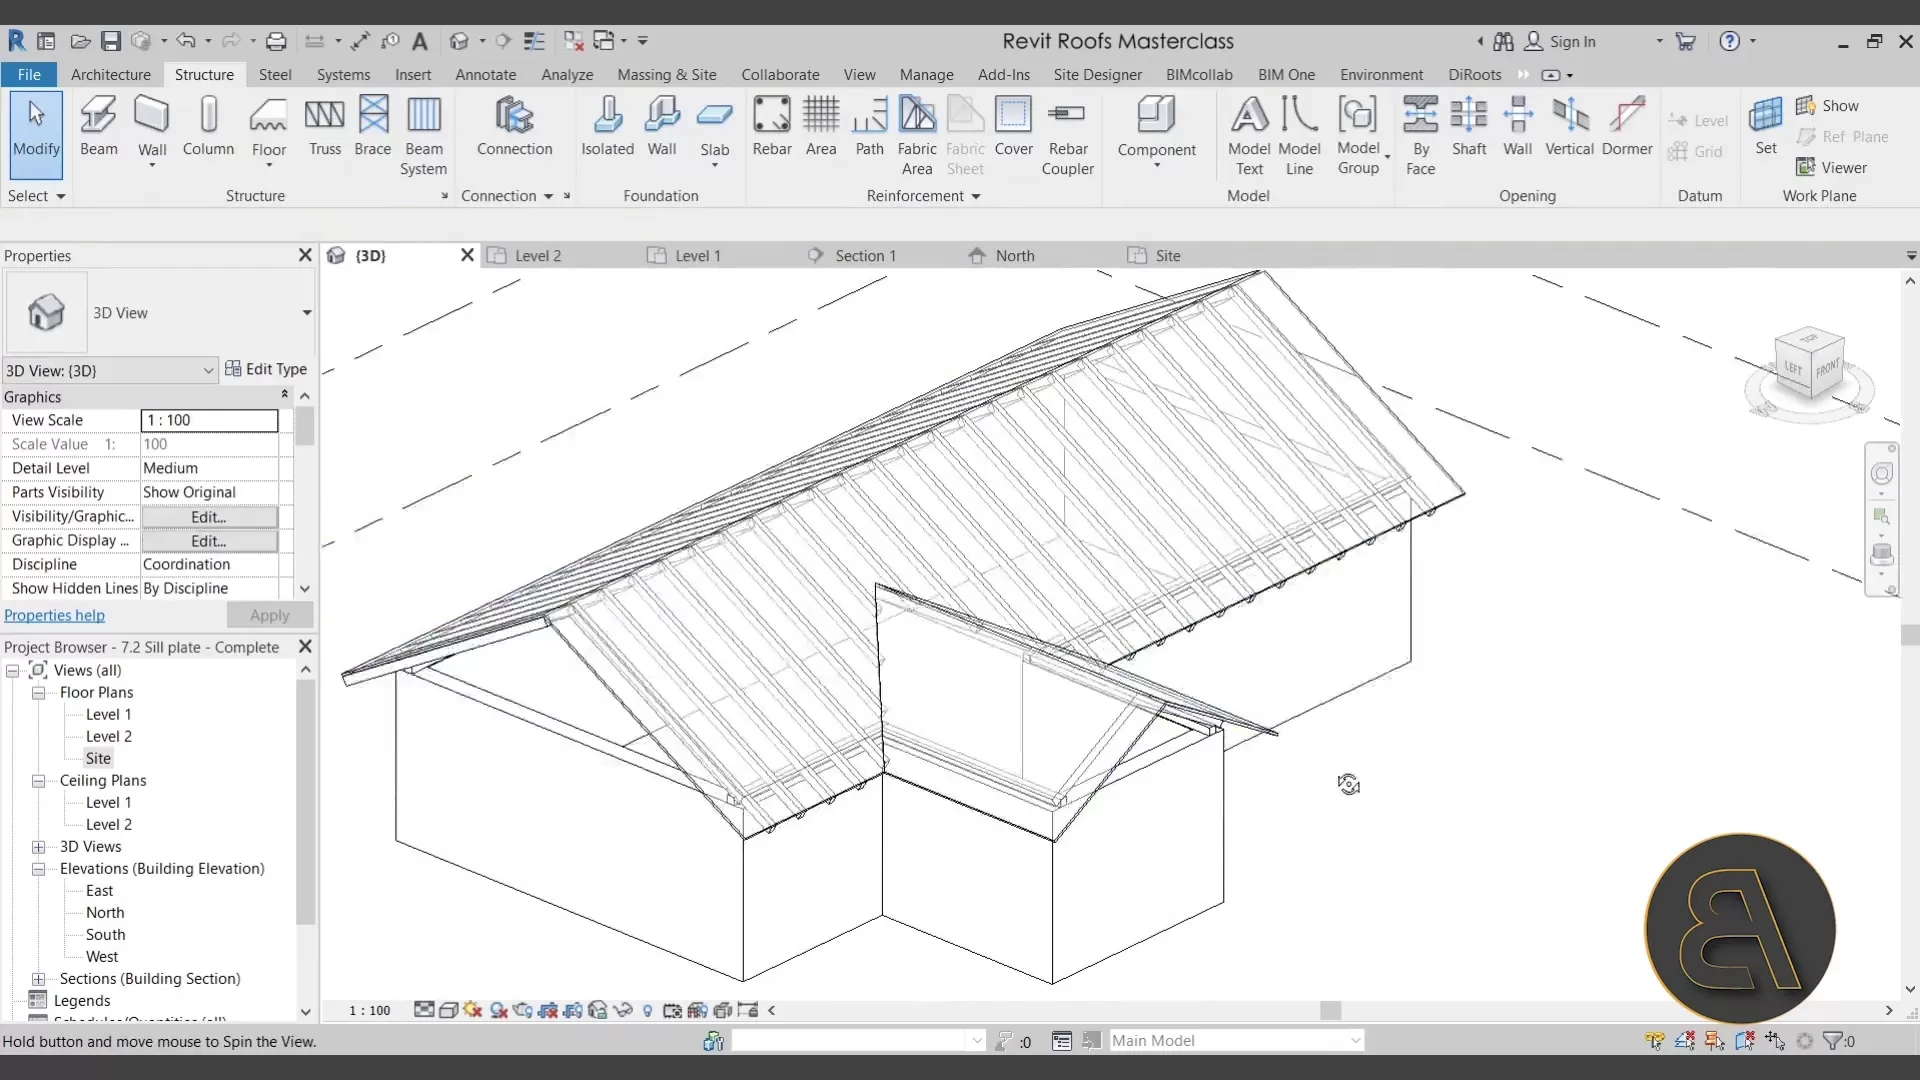Toggle Select Elements By Face in status bar
The image size is (1920, 1080).
(1745, 1041)
